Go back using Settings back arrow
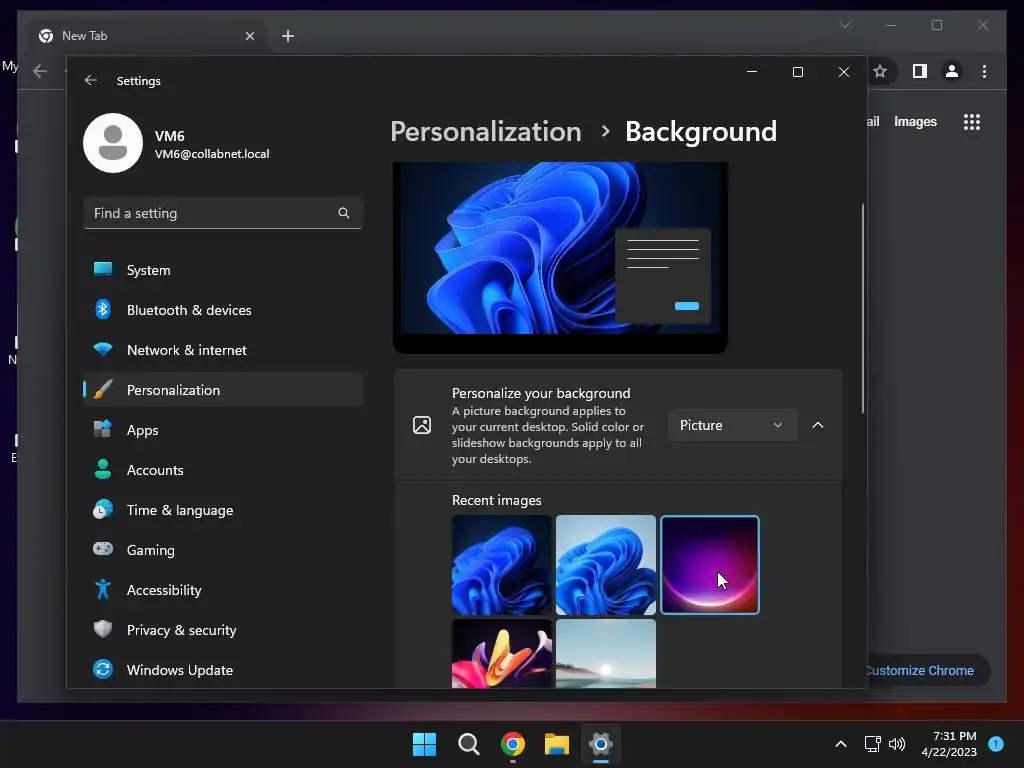This screenshot has width=1024, height=768. point(91,80)
